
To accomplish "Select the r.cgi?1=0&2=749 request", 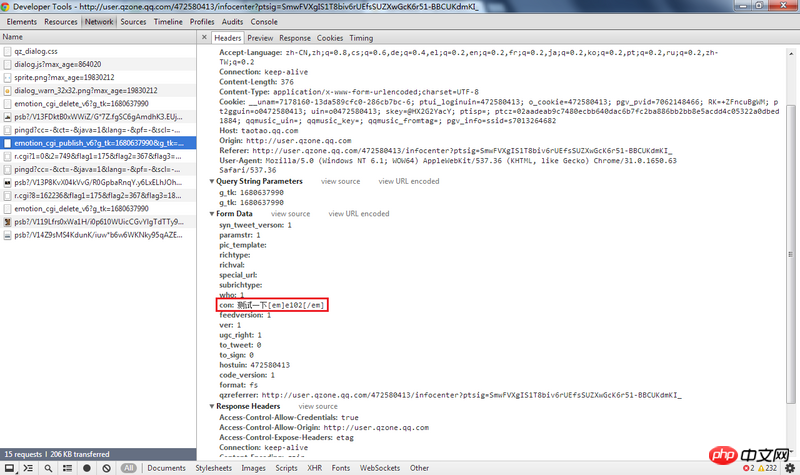I will pyautogui.click(x=98, y=156).
